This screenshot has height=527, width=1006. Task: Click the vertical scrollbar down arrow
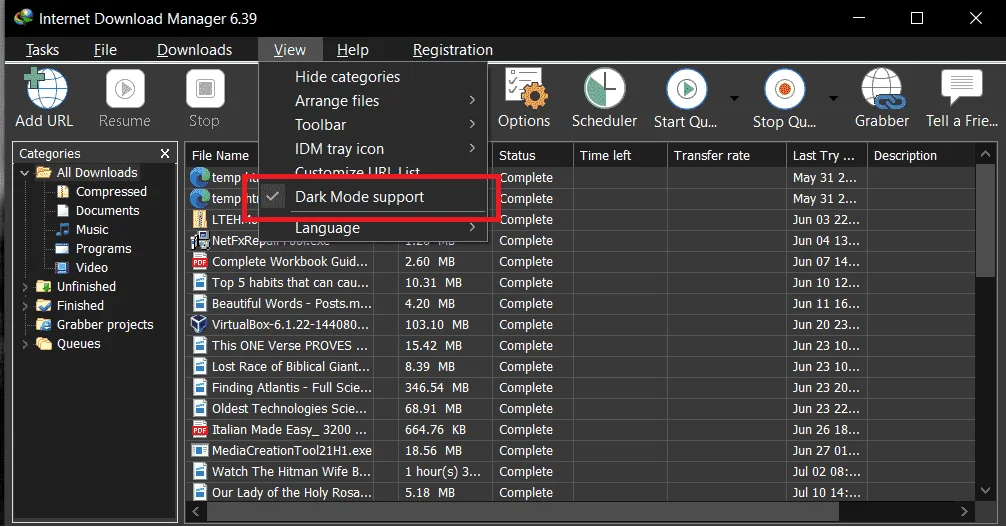tap(985, 490)
